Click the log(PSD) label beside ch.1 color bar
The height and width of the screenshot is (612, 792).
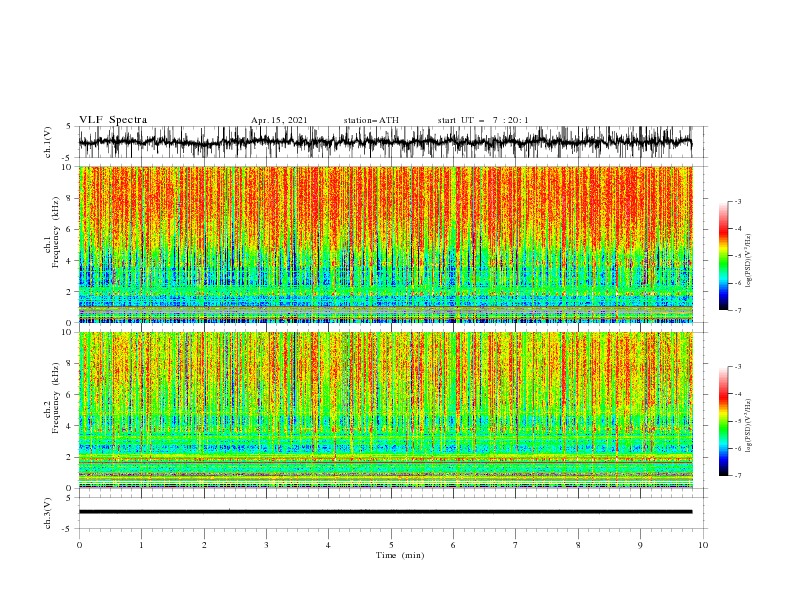pos(749,261)
